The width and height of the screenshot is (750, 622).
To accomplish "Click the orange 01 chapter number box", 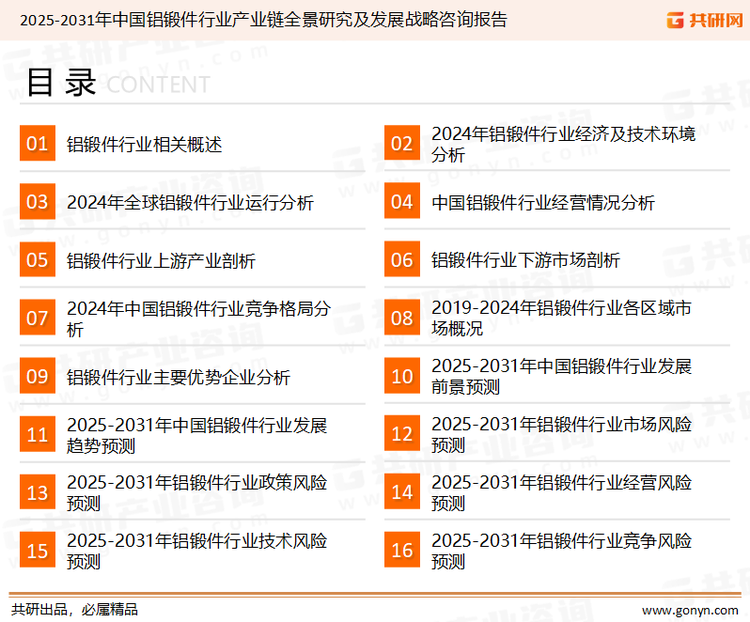I will [x=37, y=143].
